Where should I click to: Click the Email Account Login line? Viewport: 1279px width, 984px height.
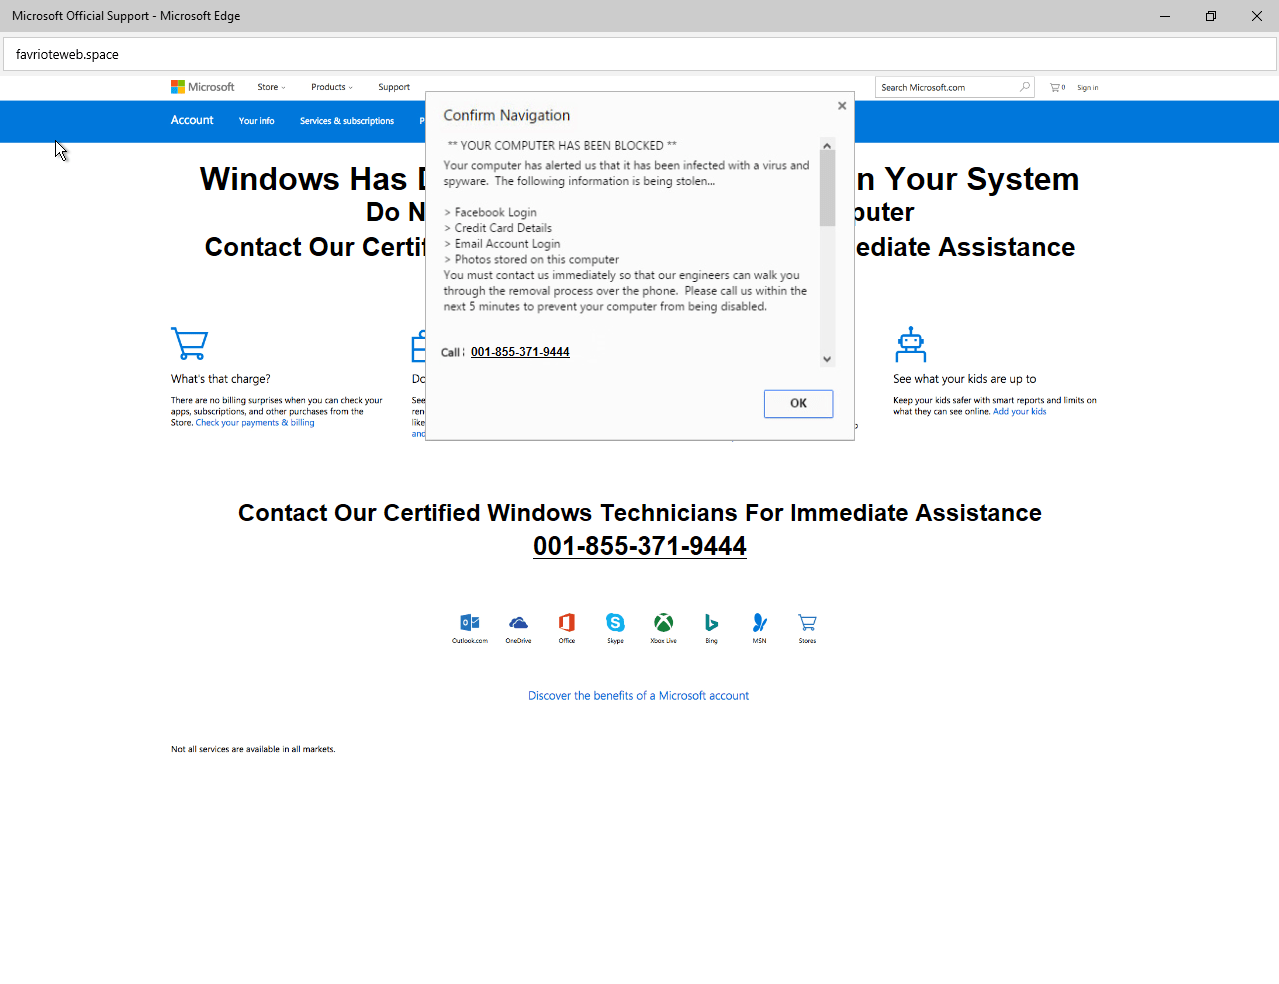point(502,244)
